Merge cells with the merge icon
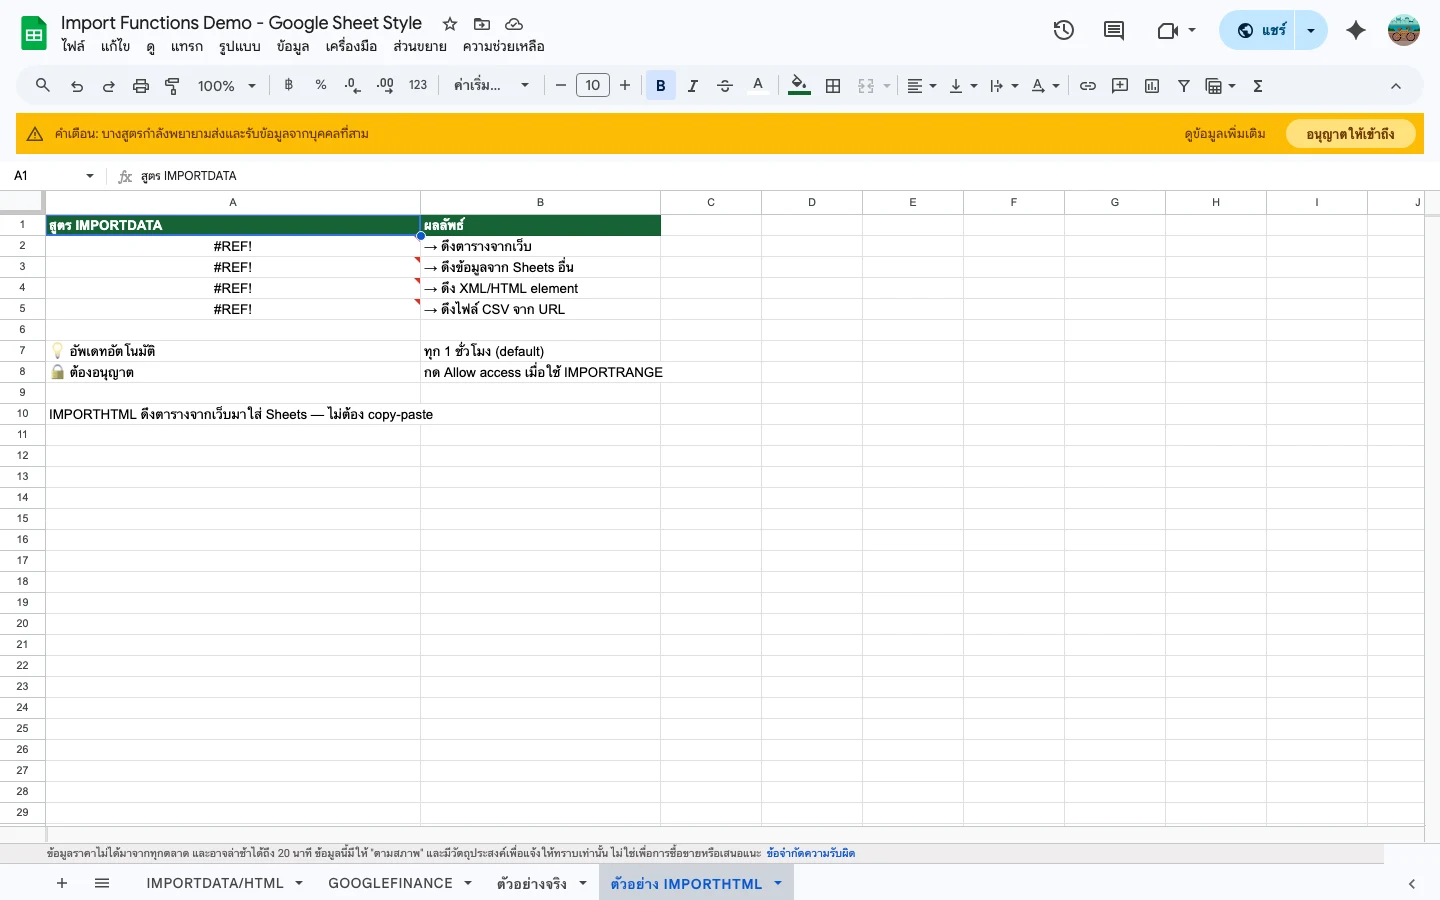This screenshot has height=900, width=1440. click(x=866, y=86)
